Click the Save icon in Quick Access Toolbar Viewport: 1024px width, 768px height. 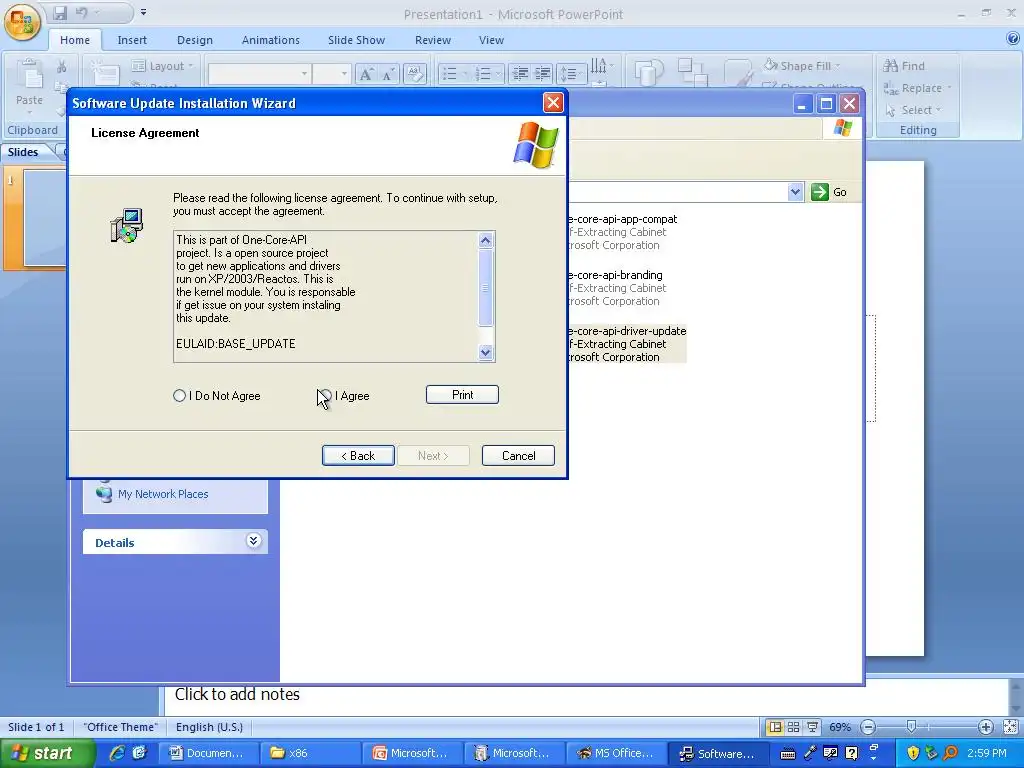(60, 13)
